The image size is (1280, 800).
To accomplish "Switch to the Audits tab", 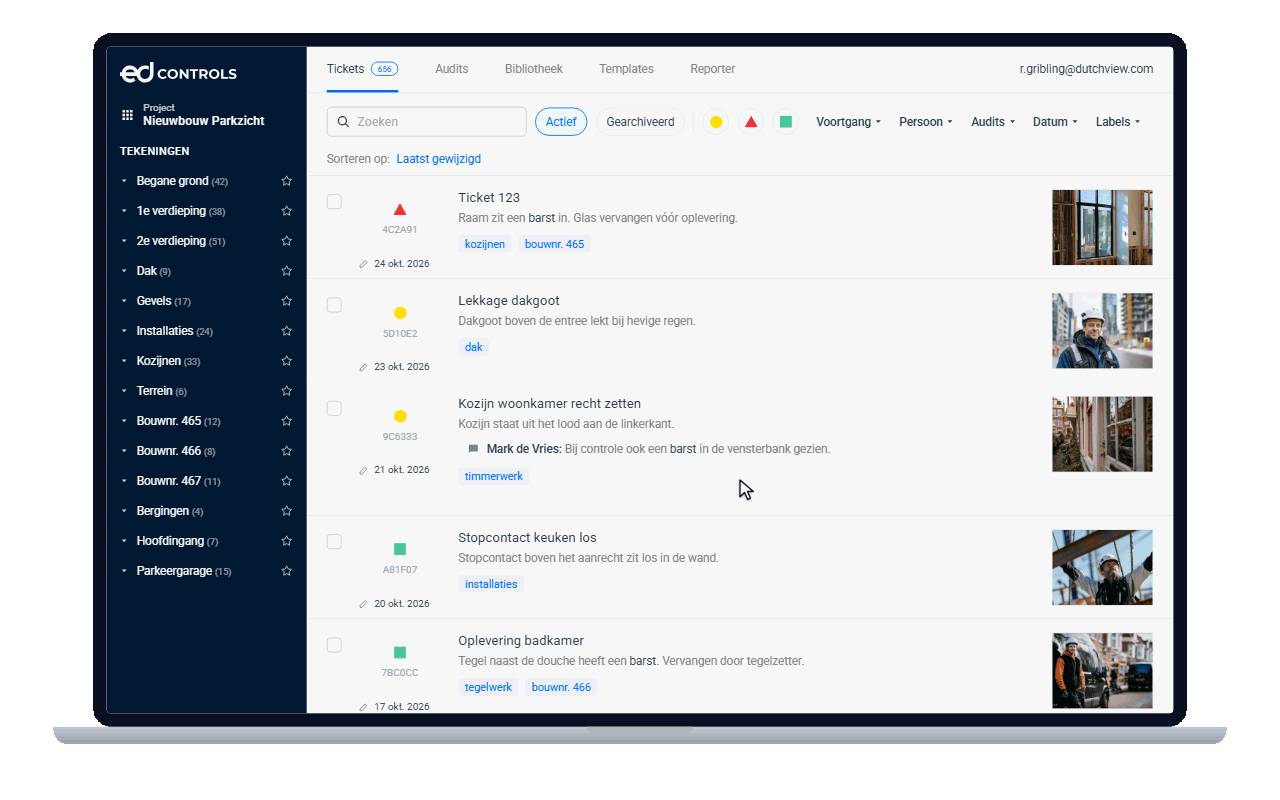I will [452, 69].
